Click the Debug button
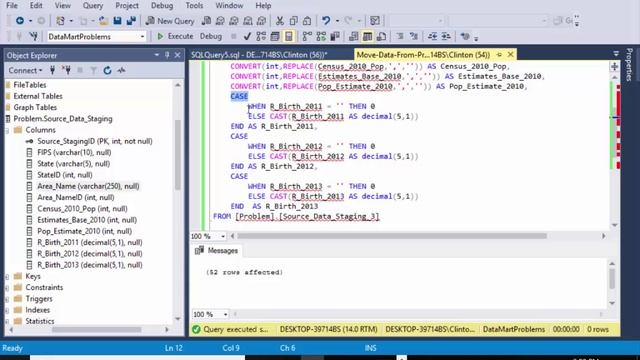Viewport: 640px width, 360px height. [x=211, y=36]
